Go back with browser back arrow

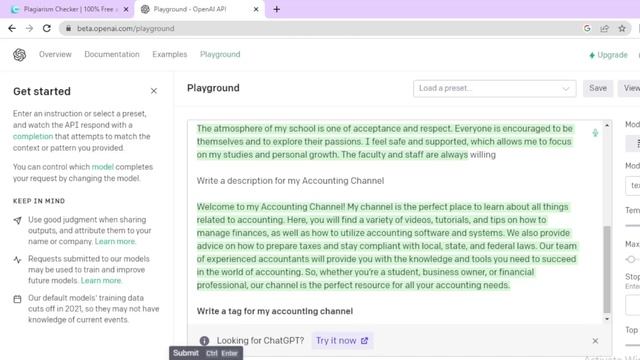click(x=12, y=29)
